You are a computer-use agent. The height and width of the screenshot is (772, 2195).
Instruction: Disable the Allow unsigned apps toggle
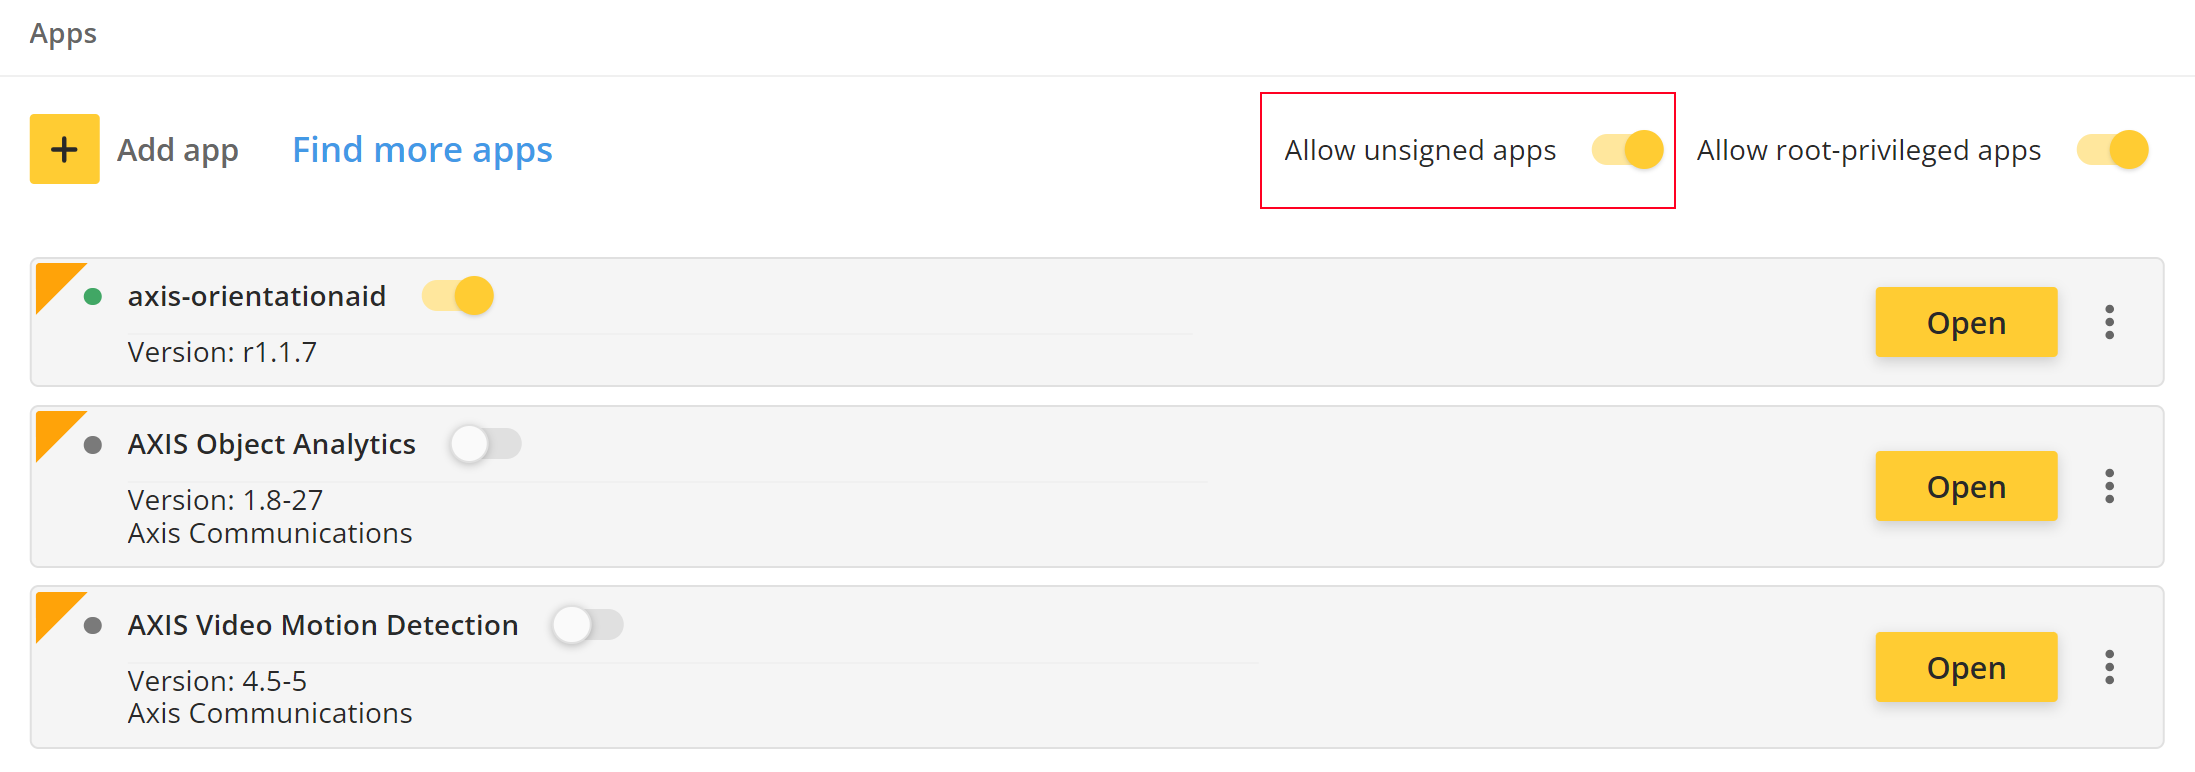coord(1628,150)
